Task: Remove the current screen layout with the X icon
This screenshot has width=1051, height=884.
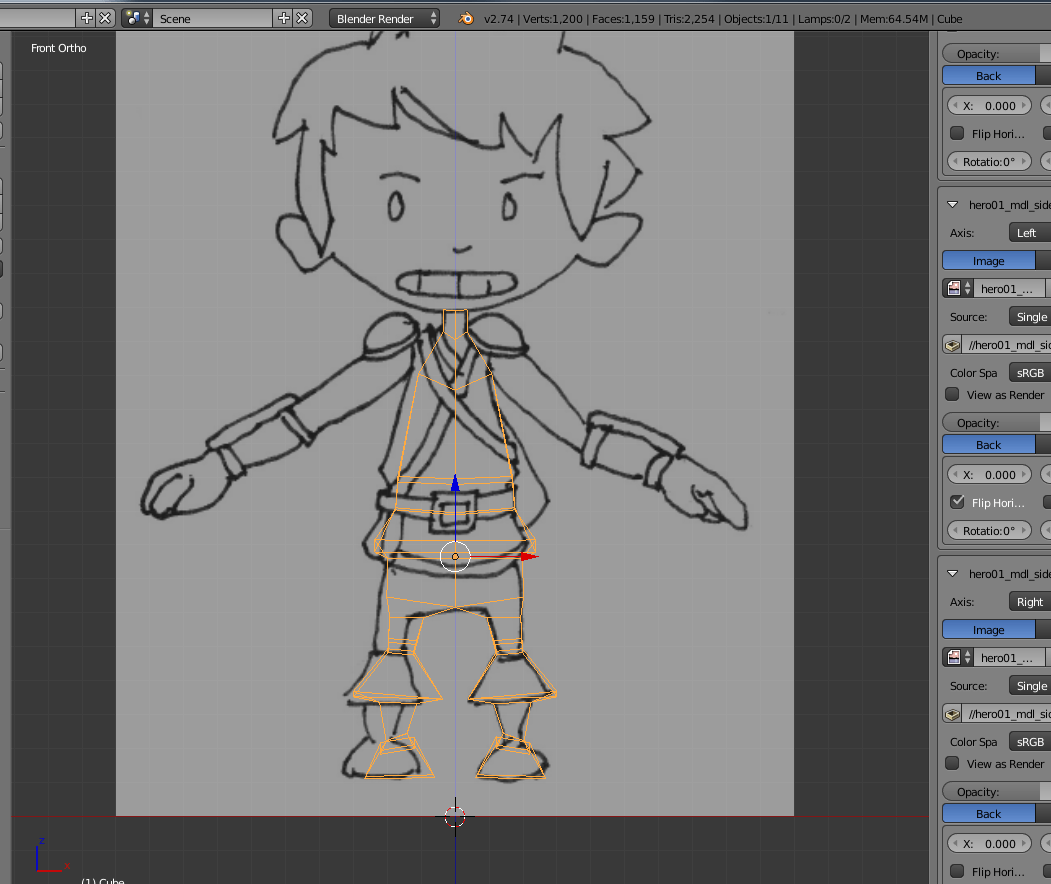Action: click(x=105, y=17)
